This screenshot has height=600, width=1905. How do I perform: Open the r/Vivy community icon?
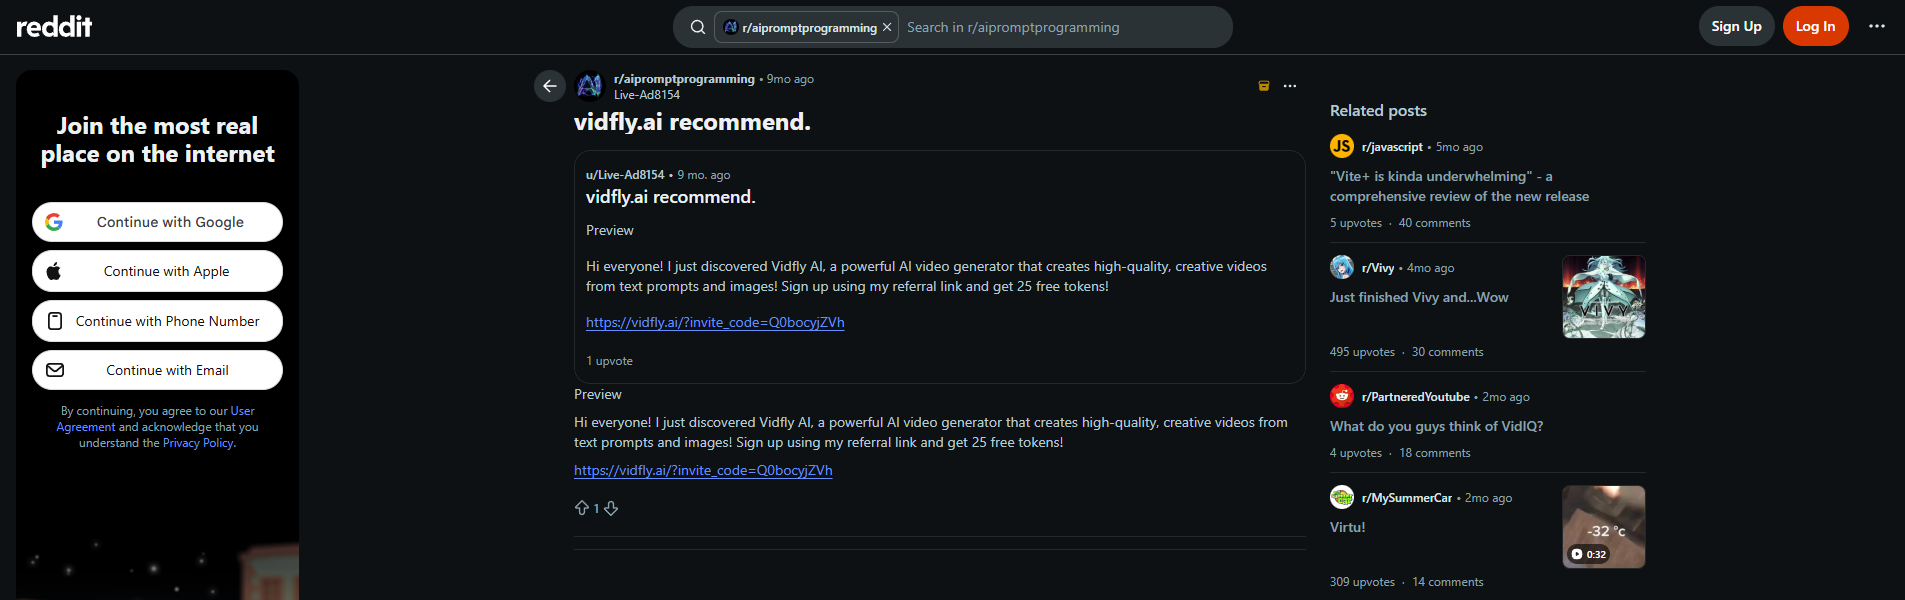click(x=1342, y=267)
